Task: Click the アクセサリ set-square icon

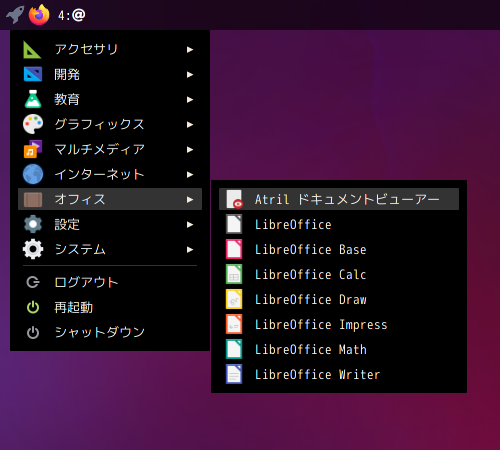Action: [x=32, y=50]
